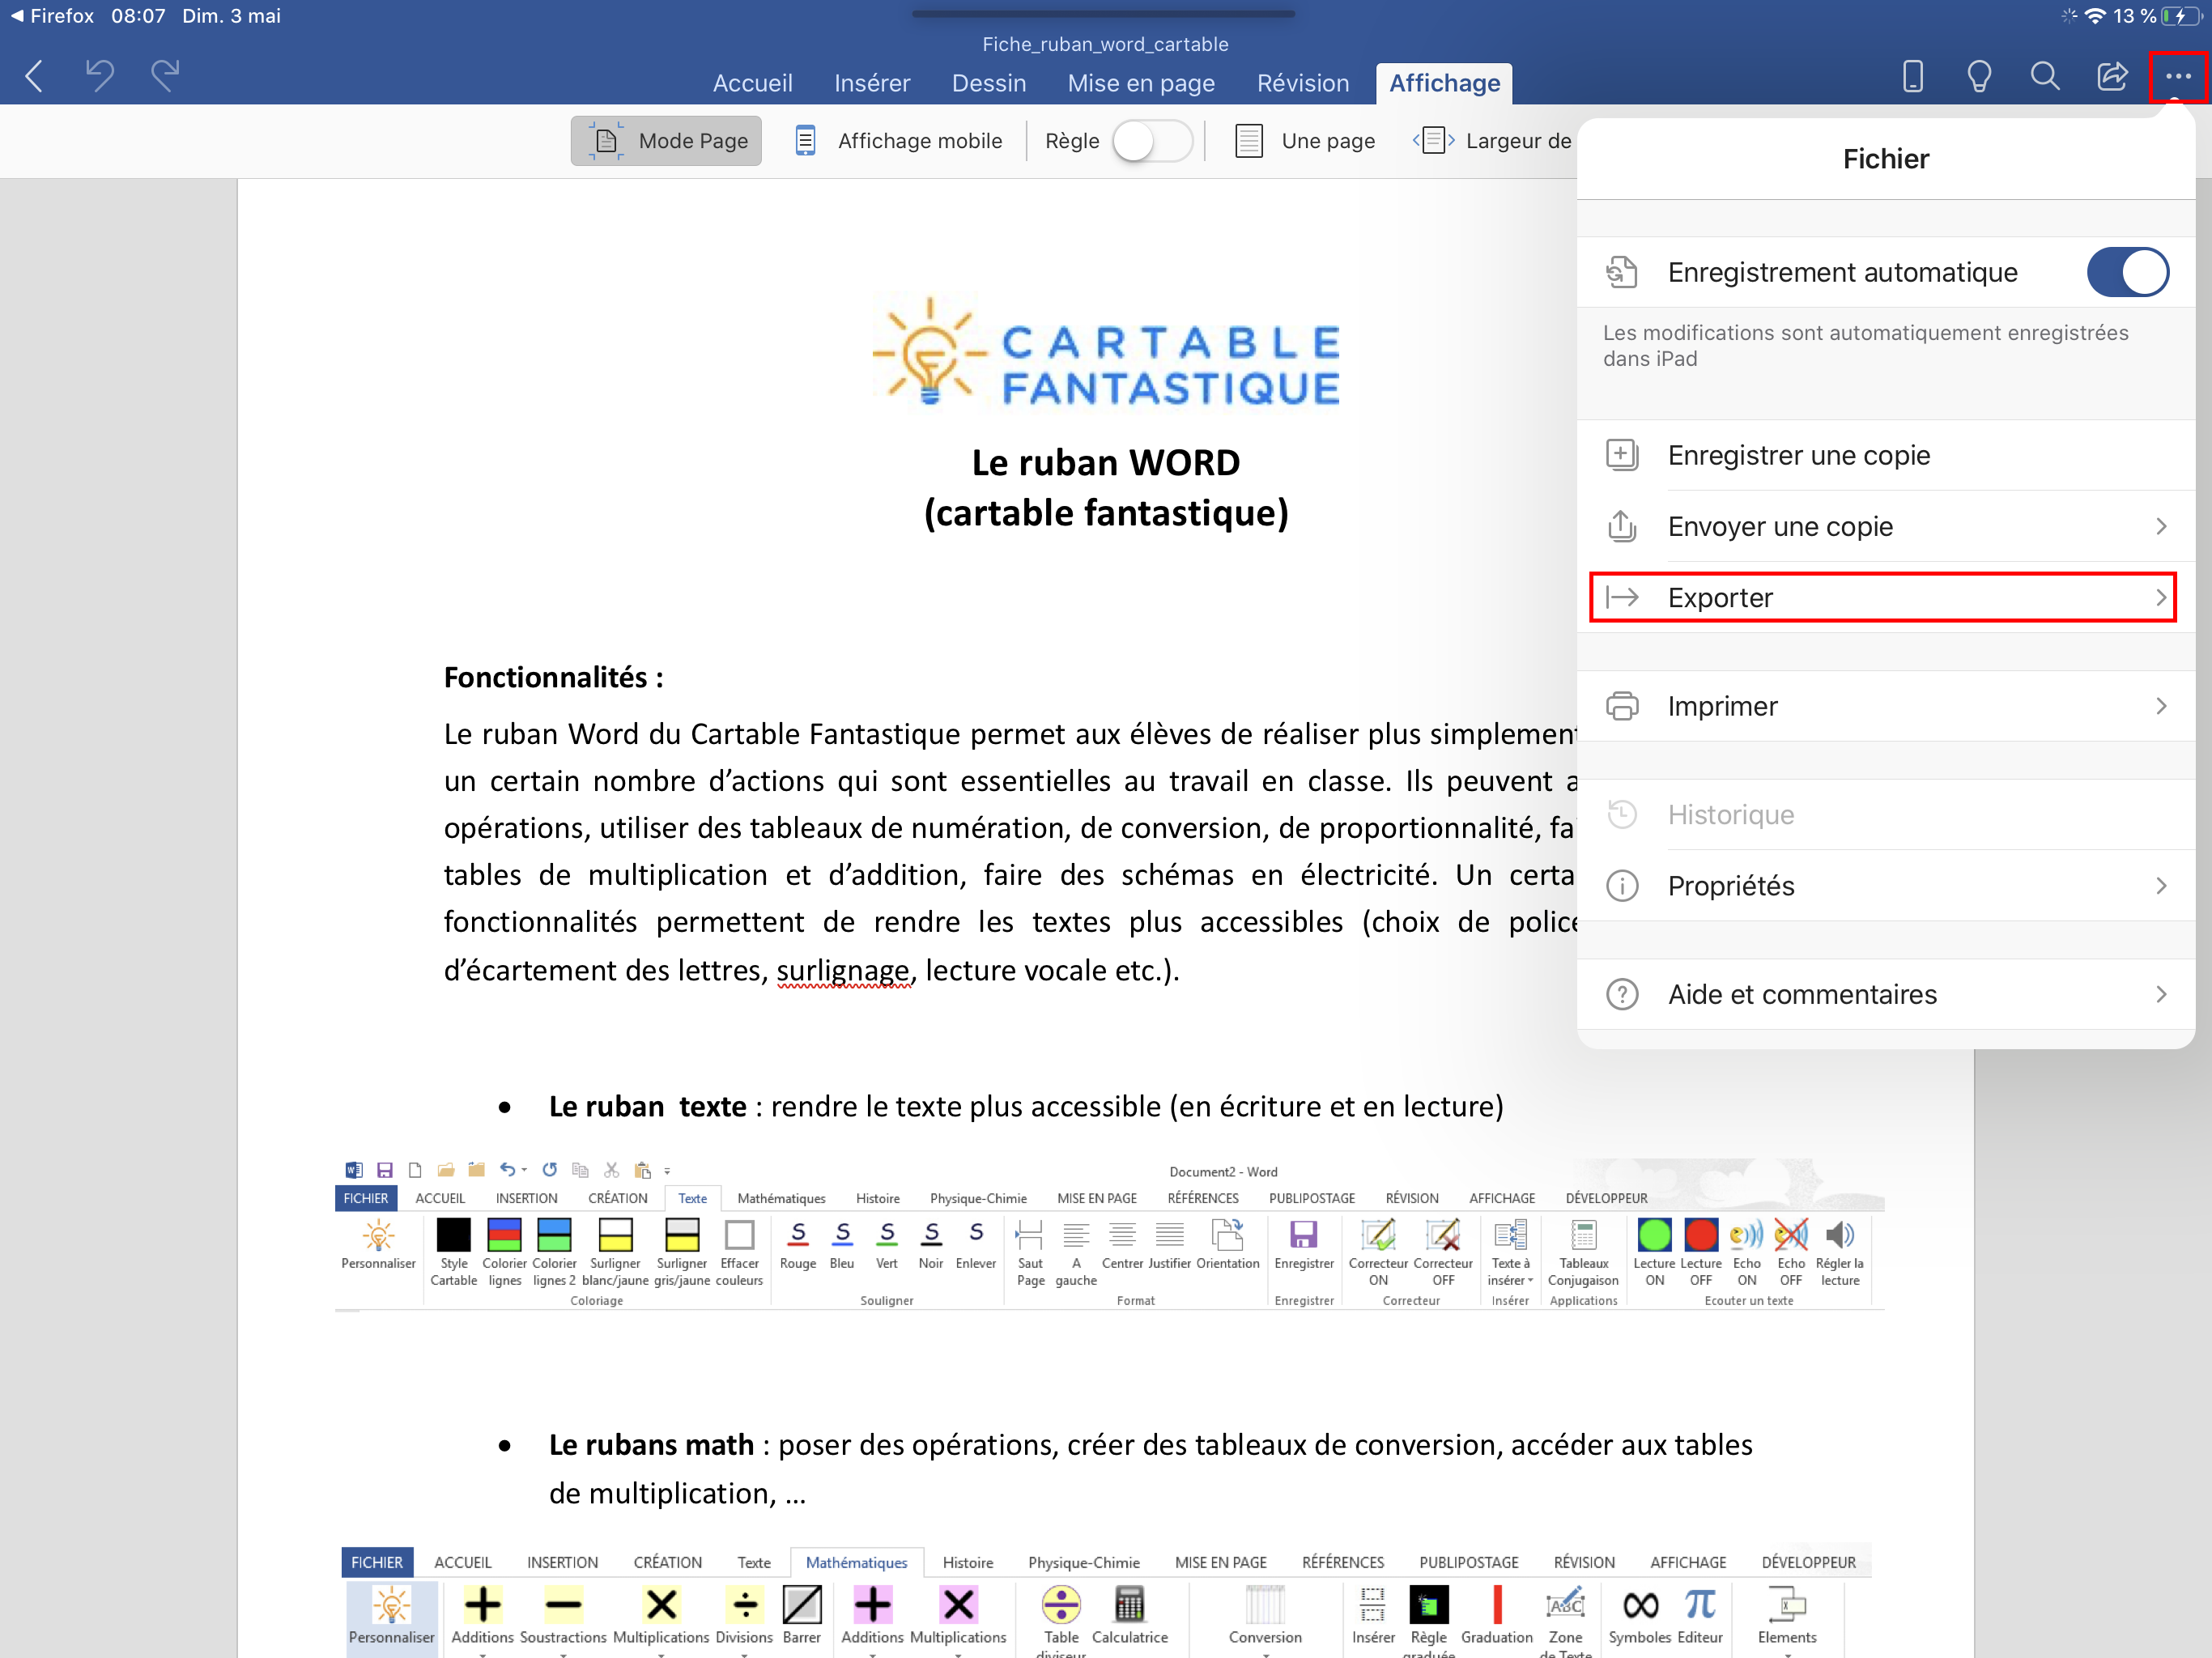Open Propriétés details chevron
This screenshot has width=2212, height=1658.
[2160, 886]
